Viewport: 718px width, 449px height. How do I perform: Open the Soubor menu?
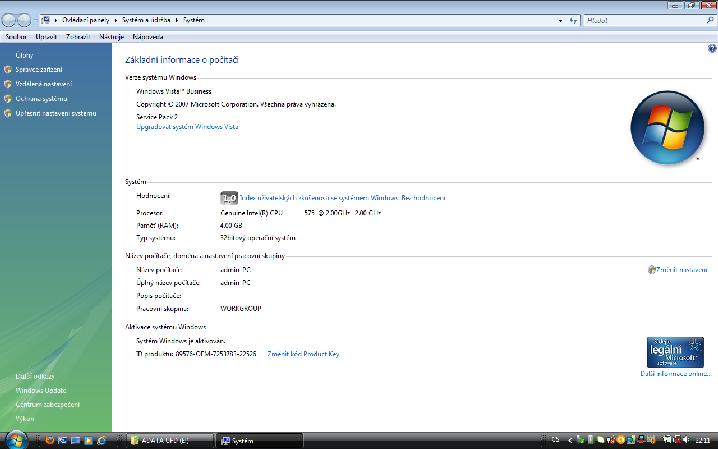pos(16,37)
